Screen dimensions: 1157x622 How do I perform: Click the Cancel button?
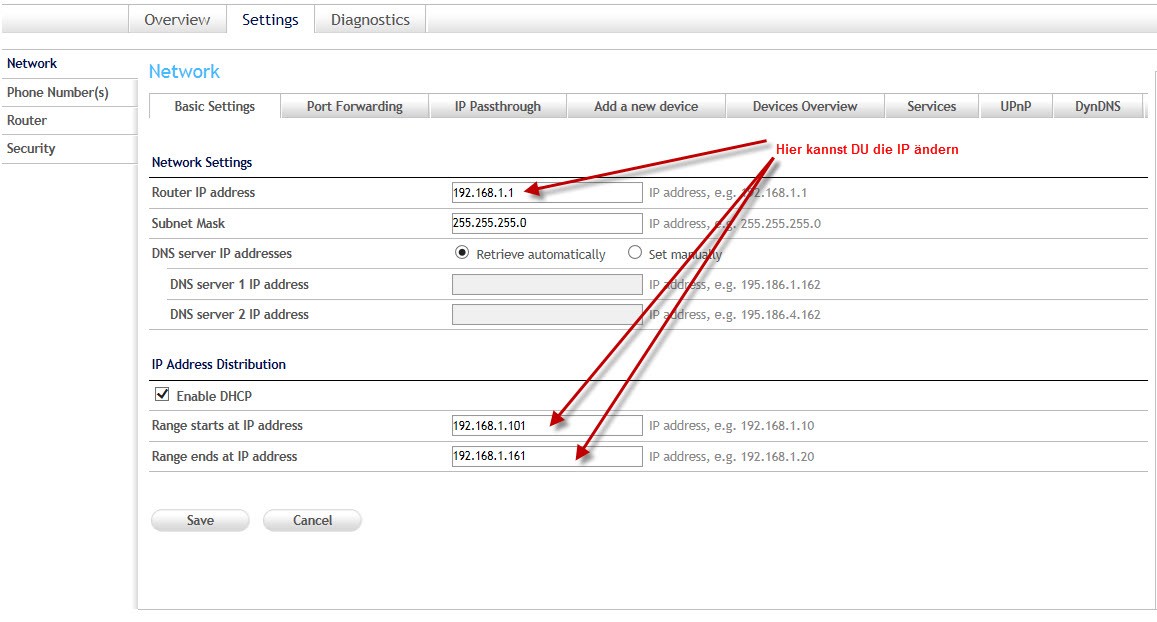tap(312, 520)
